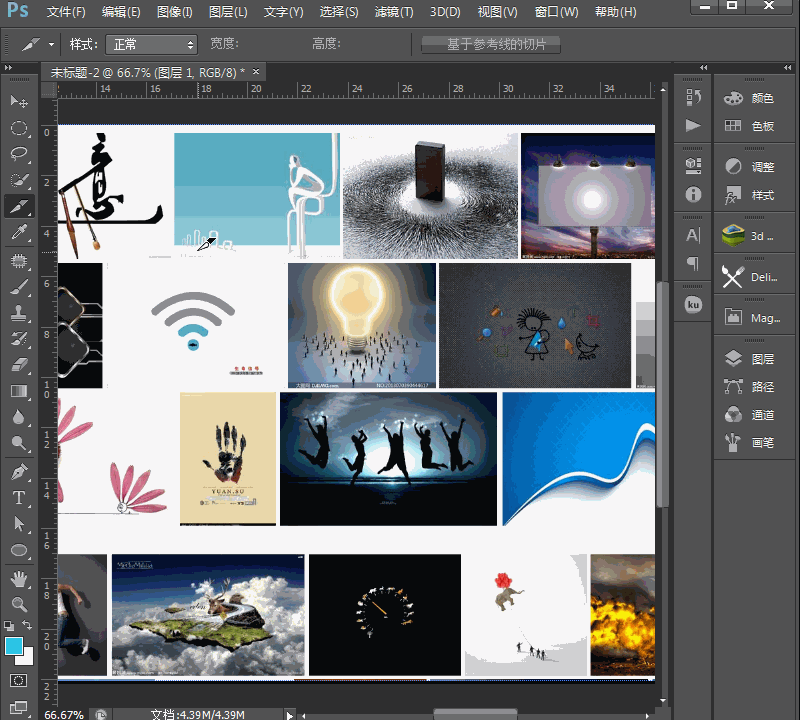
Task: Click the glowing light bulb image
Action: [362, 325]
